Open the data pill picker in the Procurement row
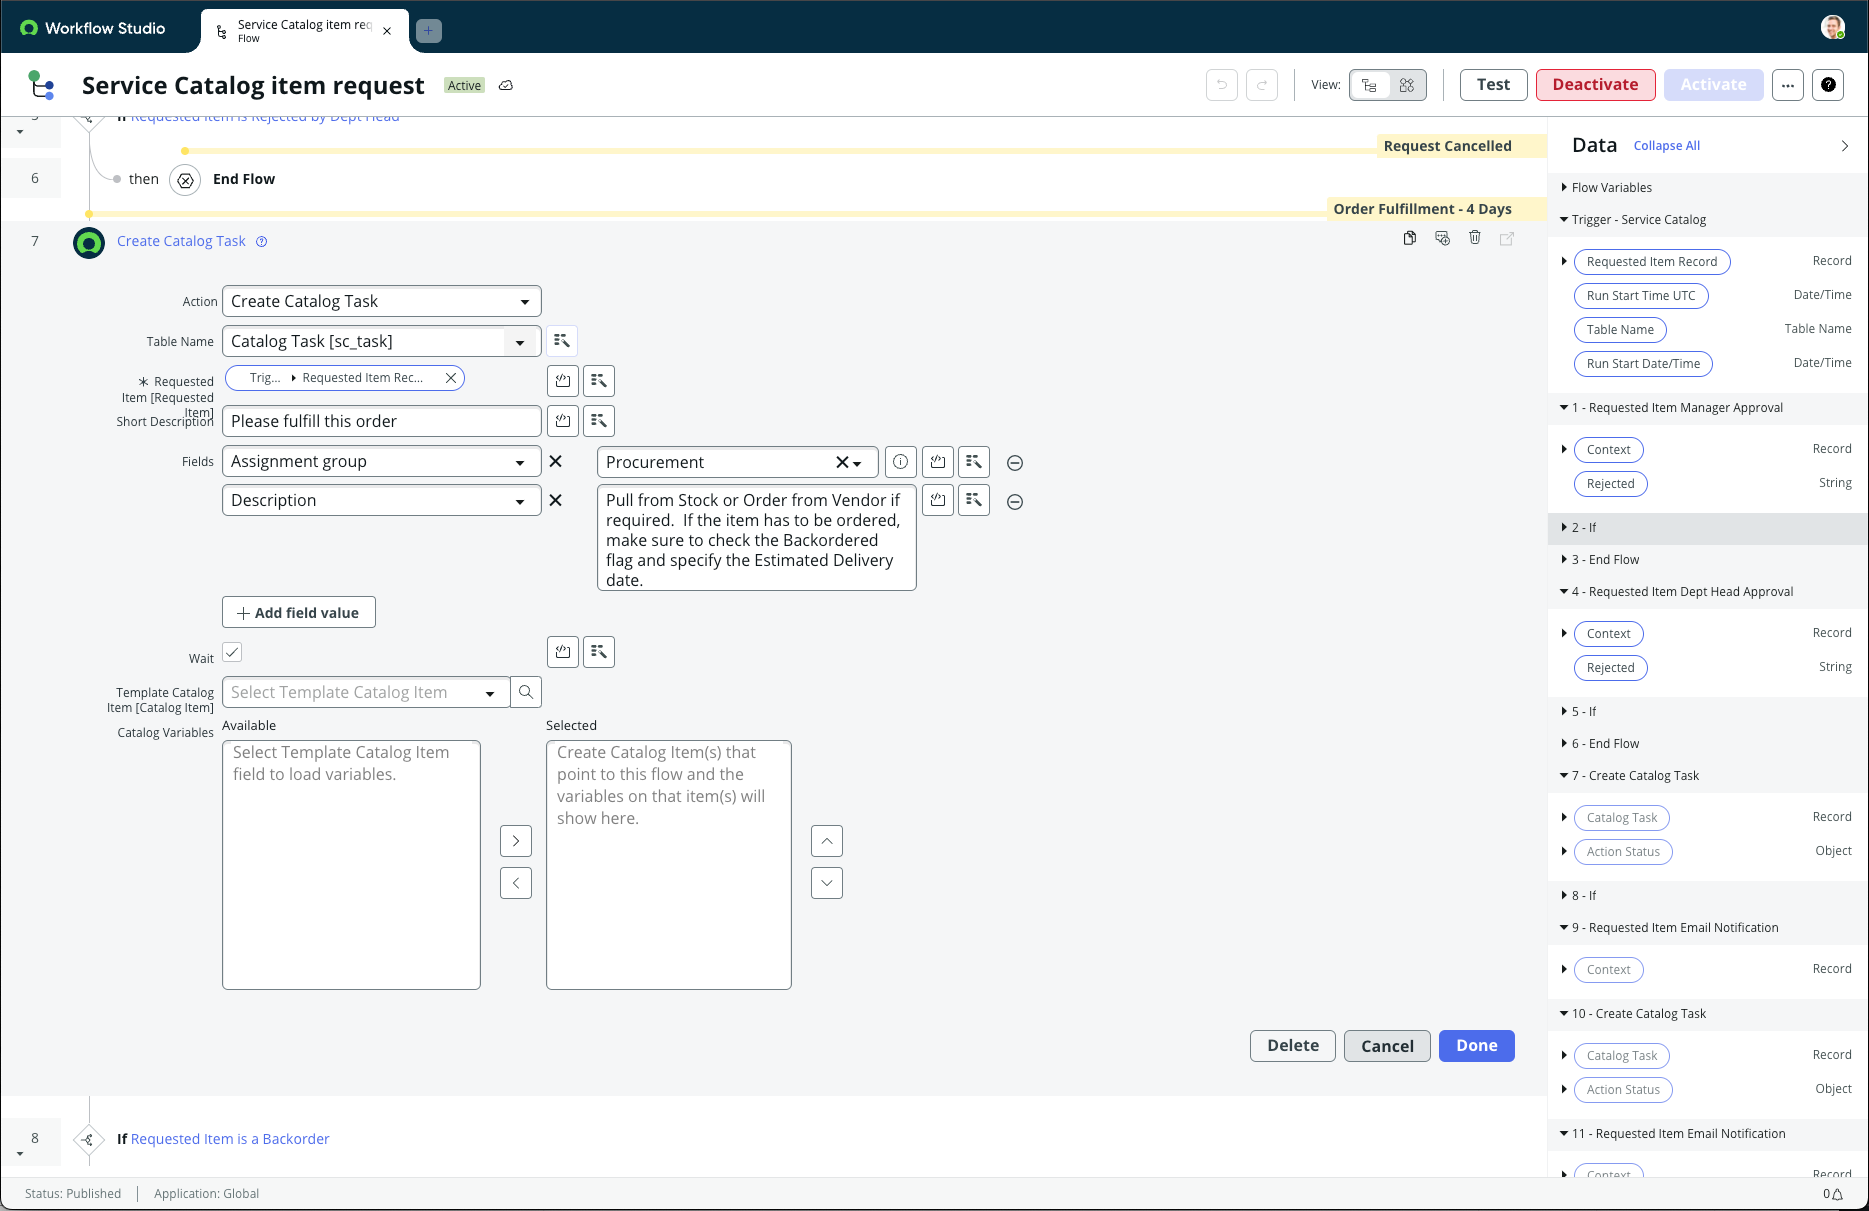 coord(974,462)
